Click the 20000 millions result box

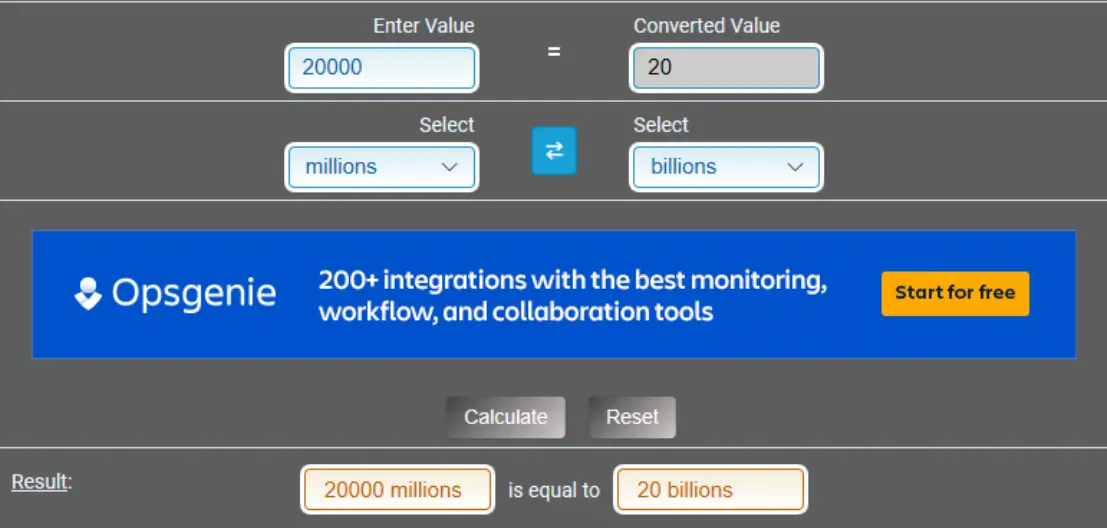click(x=397, y=490)
